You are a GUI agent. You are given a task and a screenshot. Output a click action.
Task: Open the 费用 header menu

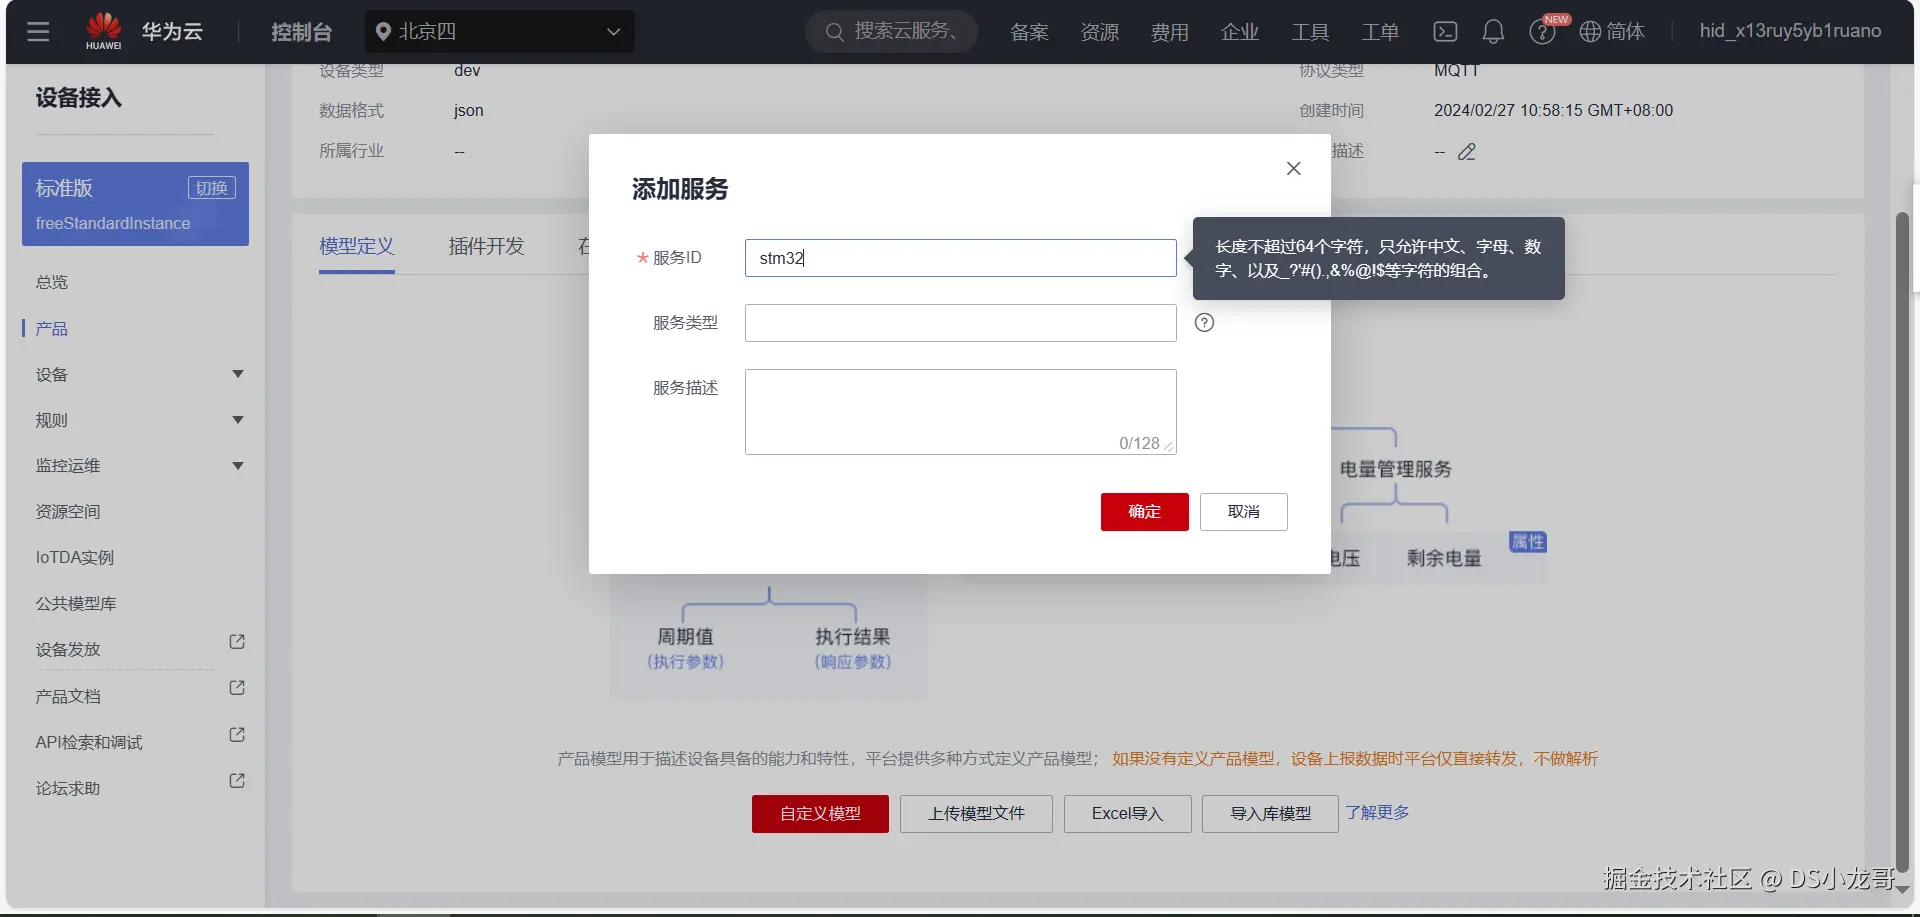[x=1169, y=32]
